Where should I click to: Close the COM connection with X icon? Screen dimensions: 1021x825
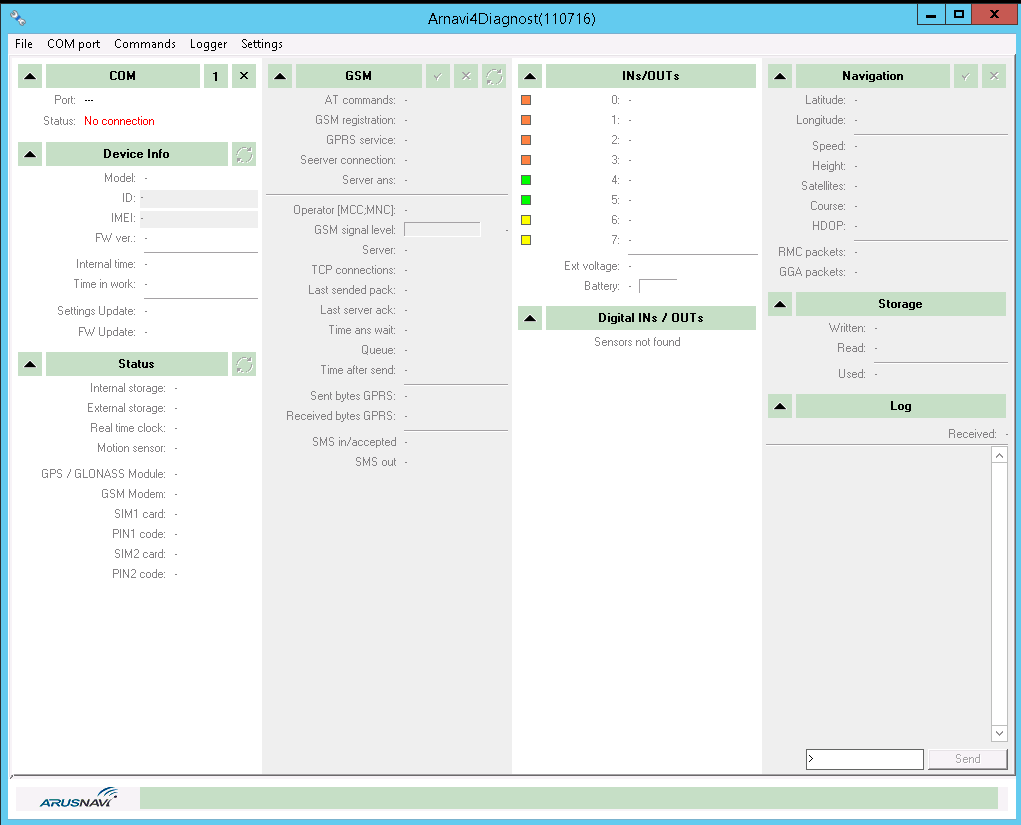point(244,76)
